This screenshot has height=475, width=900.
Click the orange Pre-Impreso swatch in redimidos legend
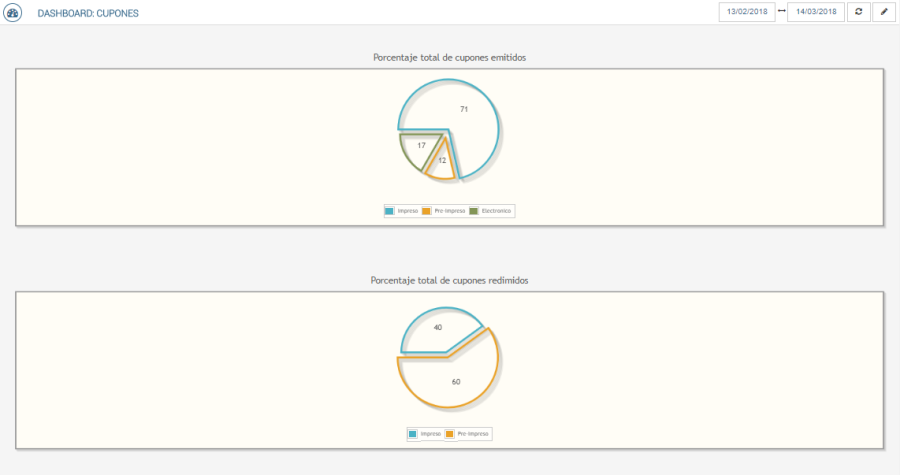pyautogui.click(x=450, y=434)
